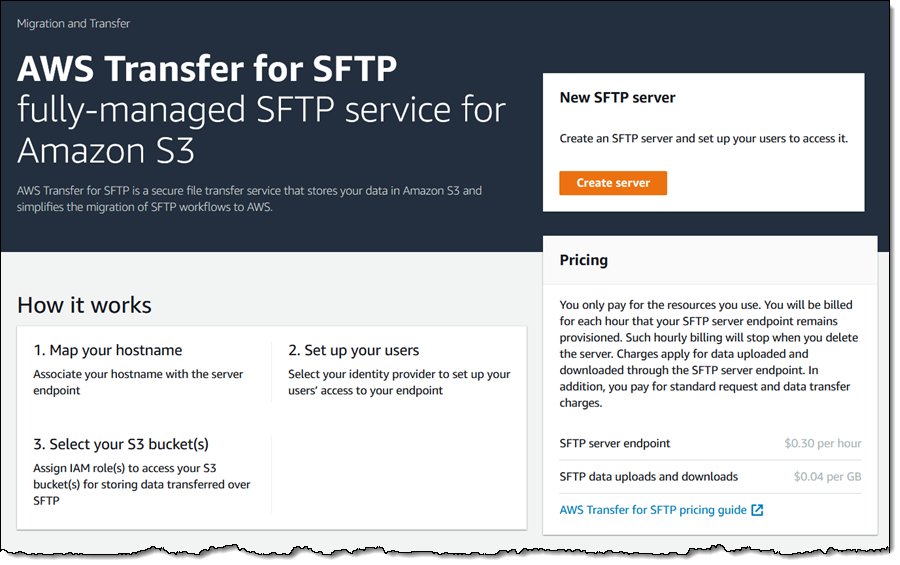Select step 2 Set up your users
This screenshot has width=900, height=565.
click(x=353, y=350)
